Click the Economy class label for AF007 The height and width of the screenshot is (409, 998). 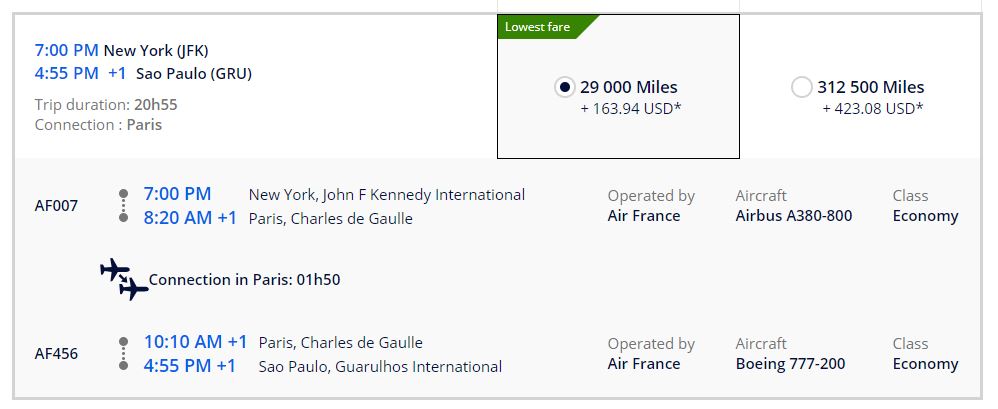(x=925, y=216)
